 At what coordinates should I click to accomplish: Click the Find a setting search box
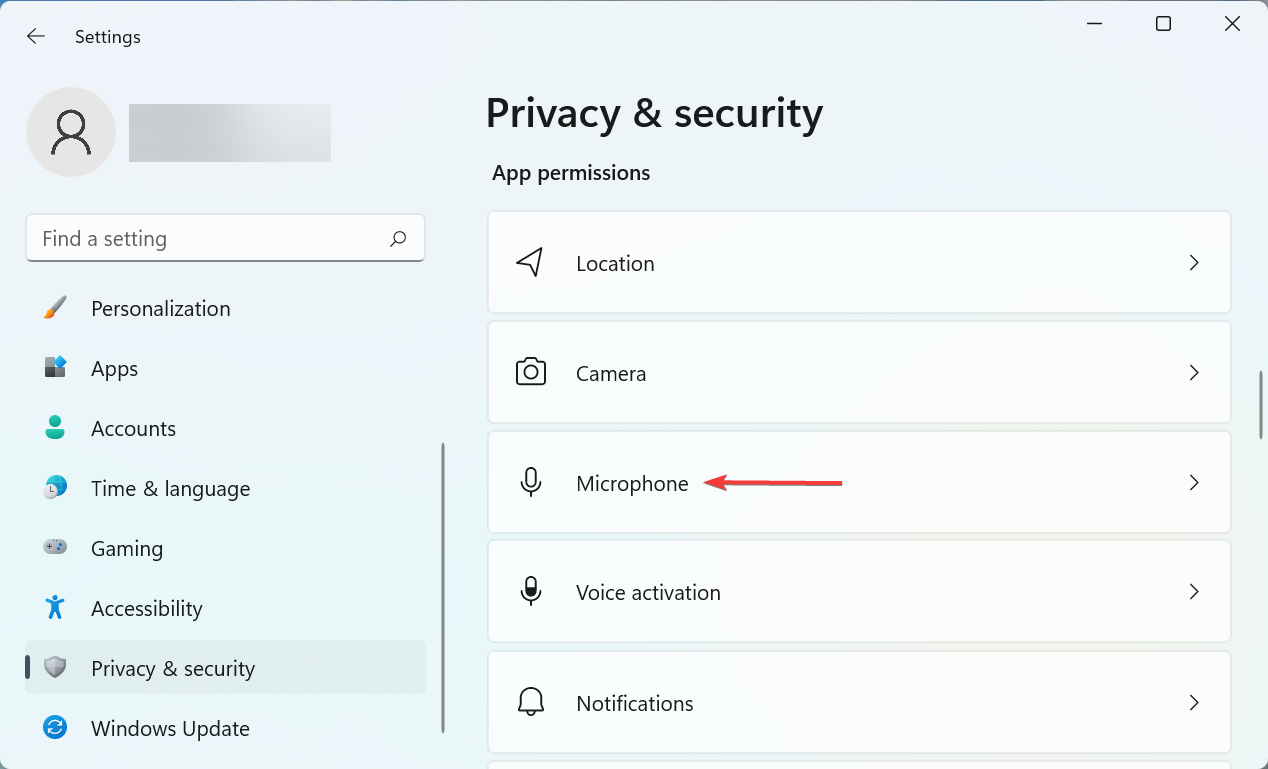[x=225, y=238]
